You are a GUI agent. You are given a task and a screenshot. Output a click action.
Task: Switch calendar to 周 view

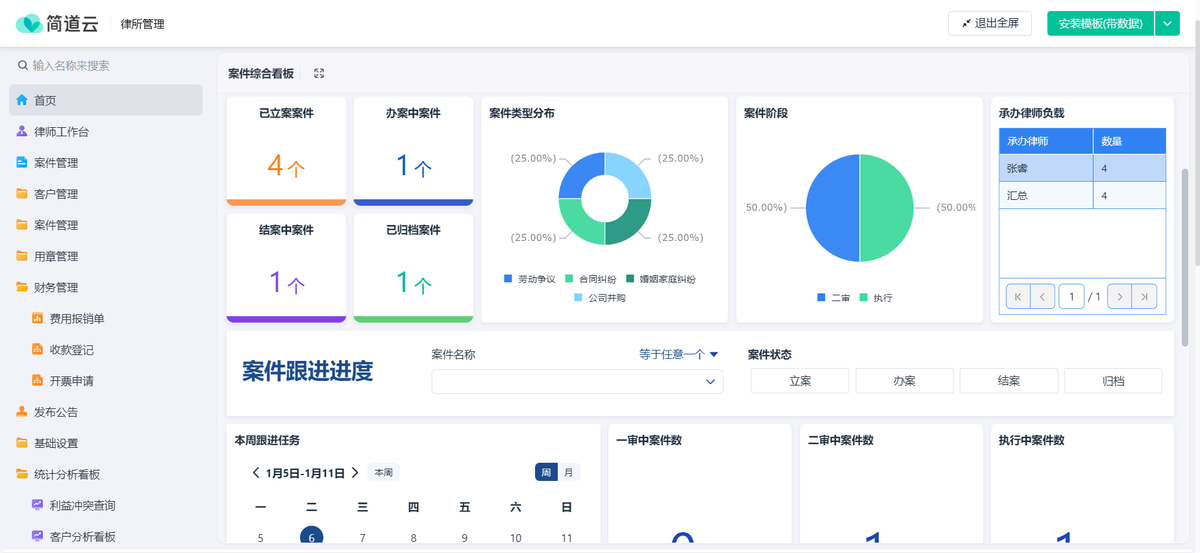pyautogui.click(x=546, y=472)
